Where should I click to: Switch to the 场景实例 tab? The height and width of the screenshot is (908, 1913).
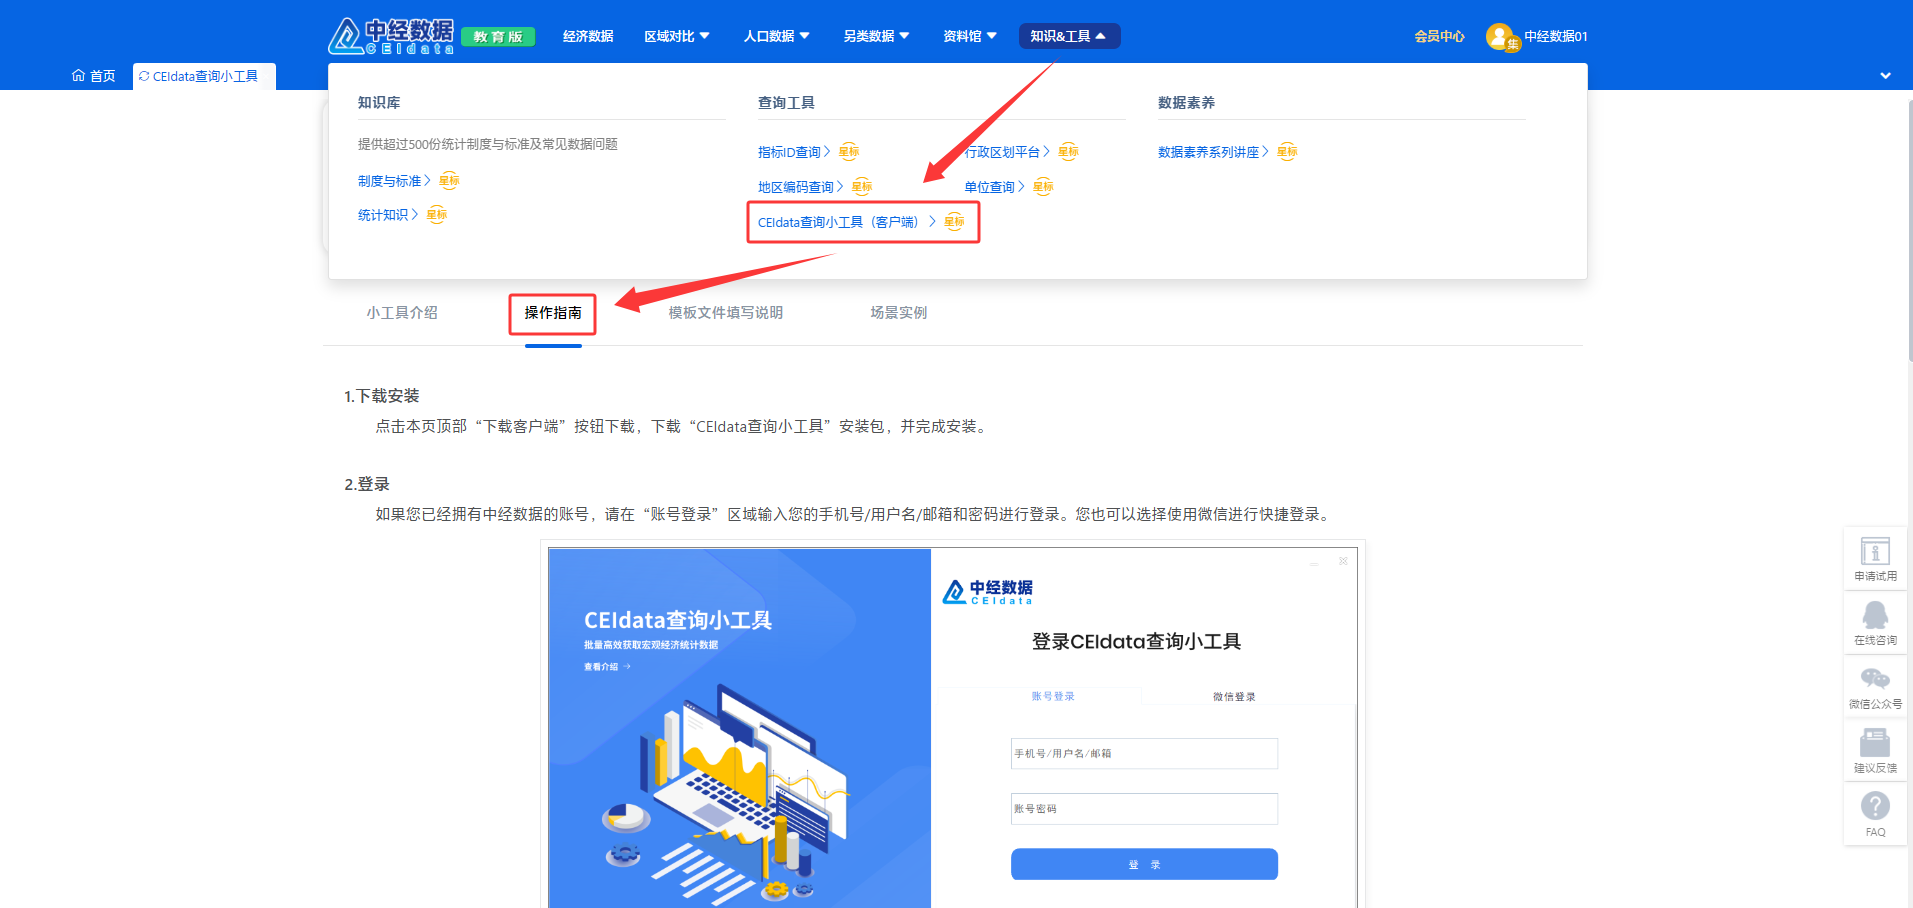tap(898, 313)
